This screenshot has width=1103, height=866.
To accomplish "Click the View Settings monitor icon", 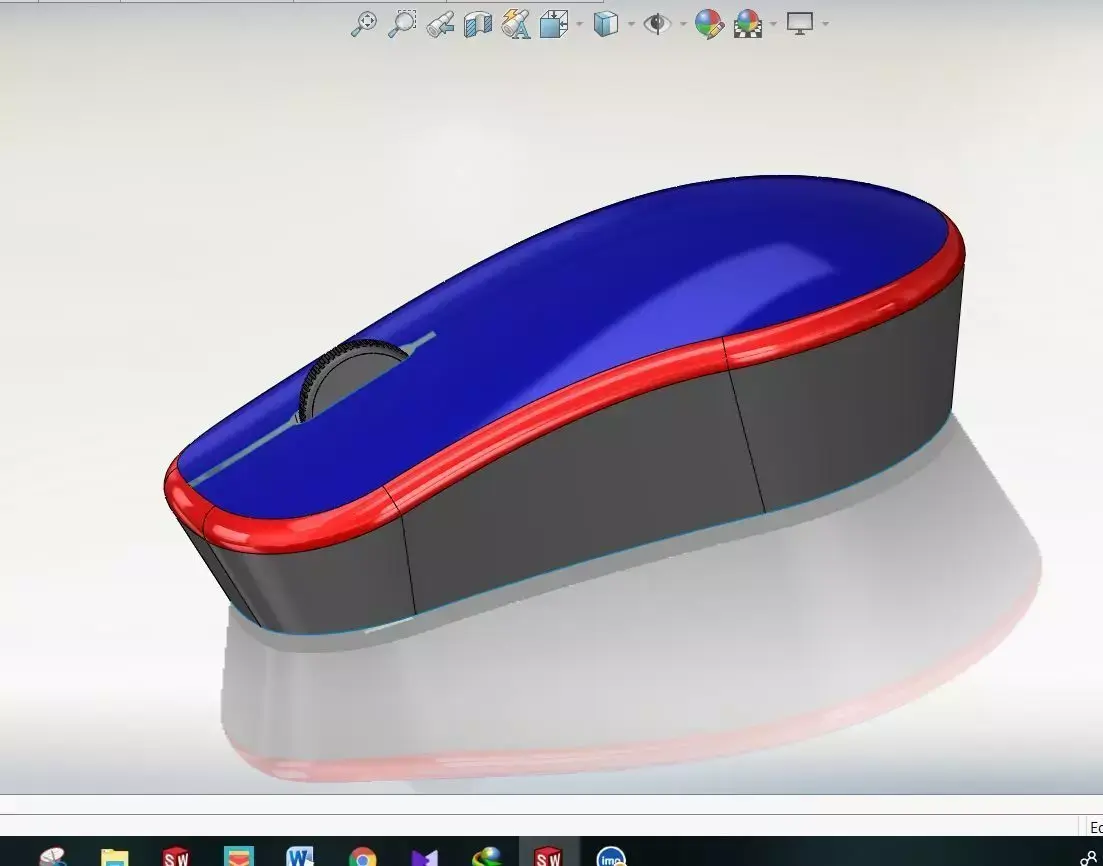I will [x=800, y=24].
